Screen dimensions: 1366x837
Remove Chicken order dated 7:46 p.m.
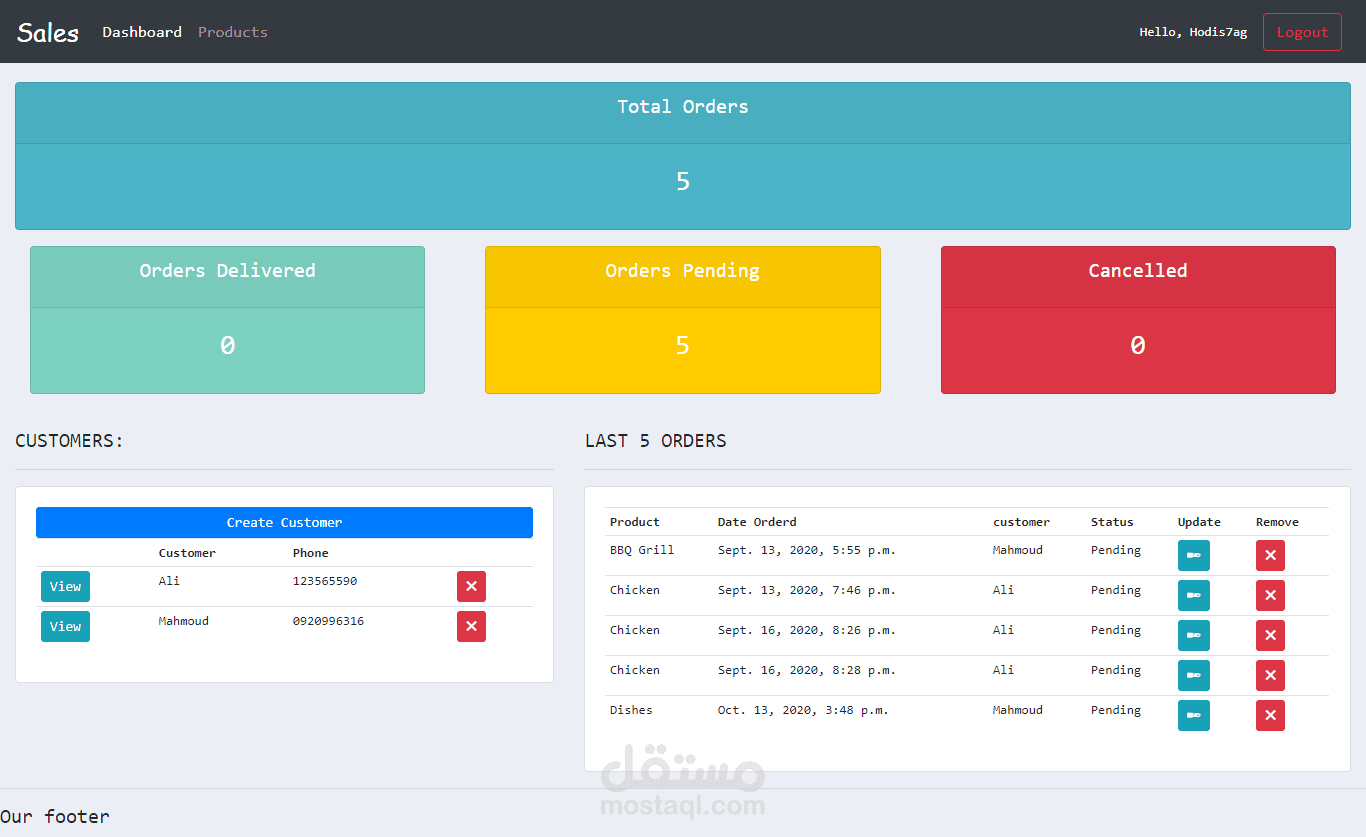pyautogui.click(x=1270, y=596)
